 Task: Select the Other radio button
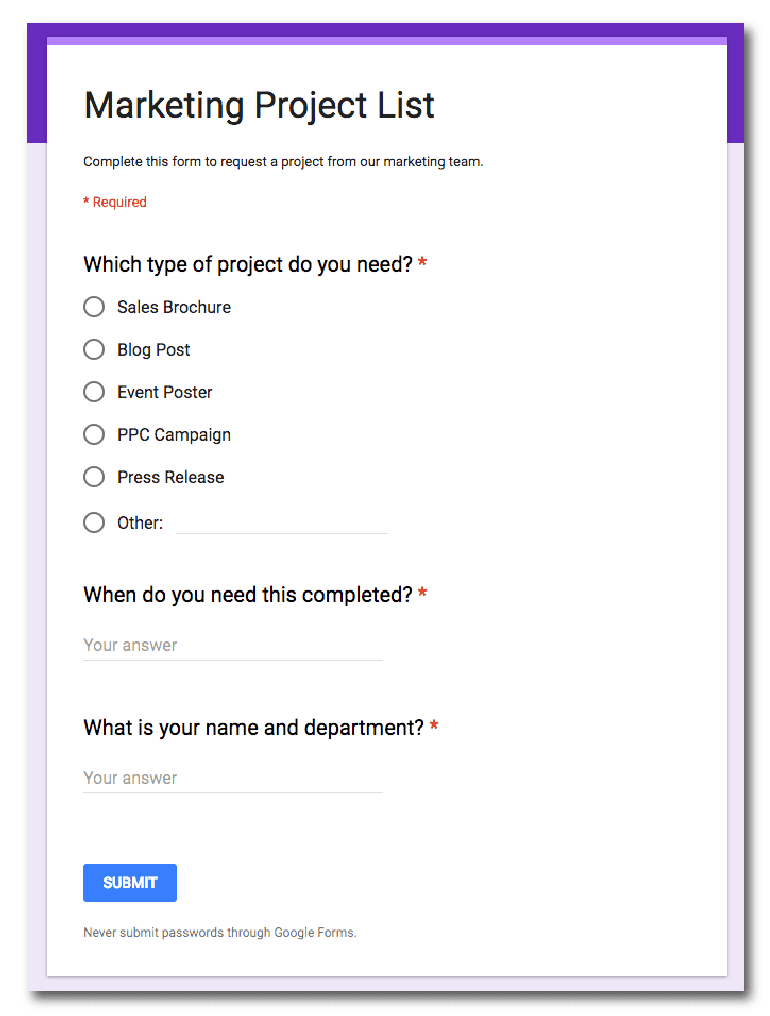(94, 522)
